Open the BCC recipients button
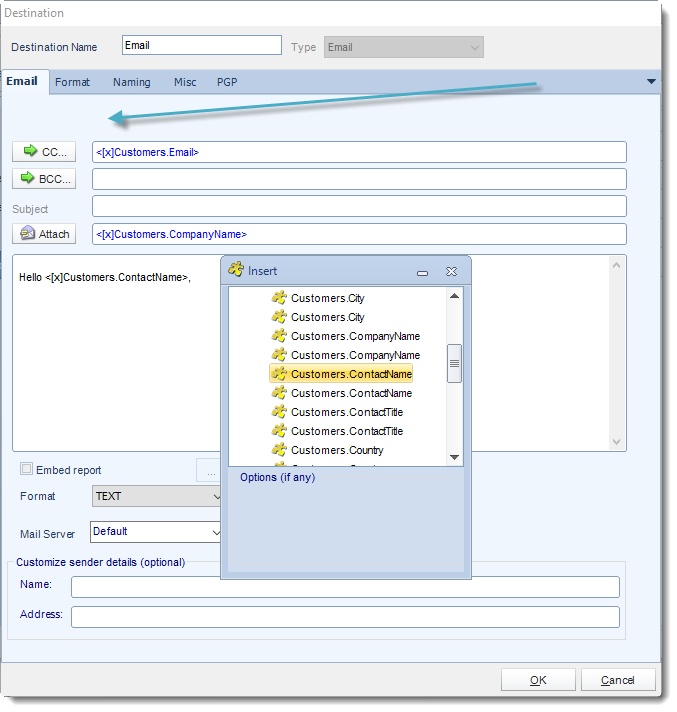Viewport: 677px width, 712px height. click(44, 178)
